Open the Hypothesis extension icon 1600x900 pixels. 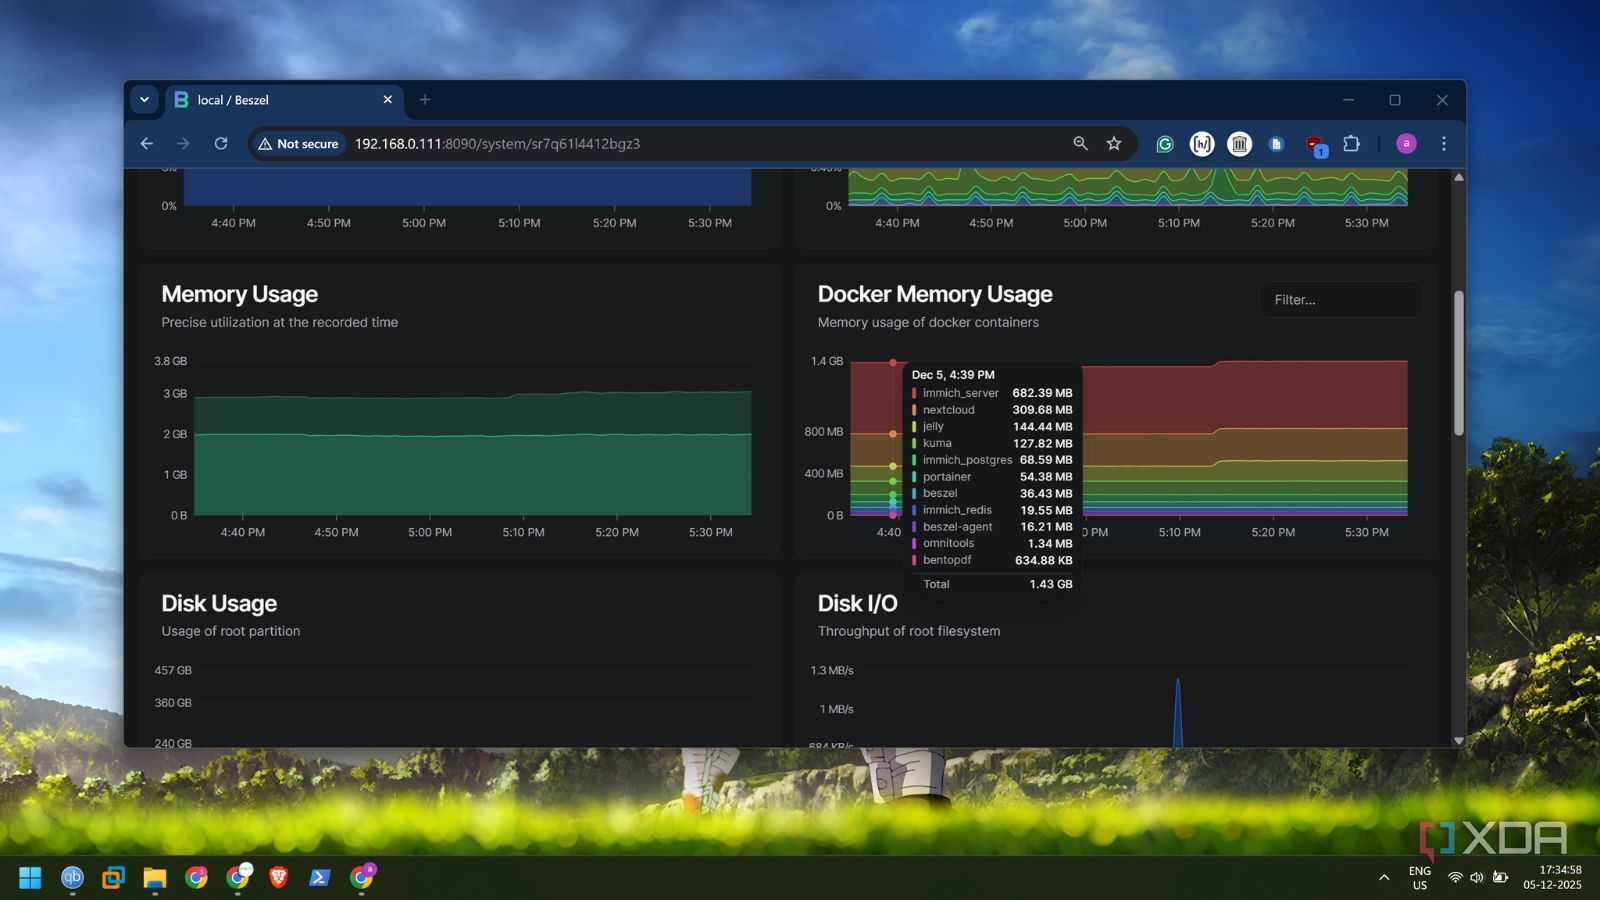(1202, 144)
